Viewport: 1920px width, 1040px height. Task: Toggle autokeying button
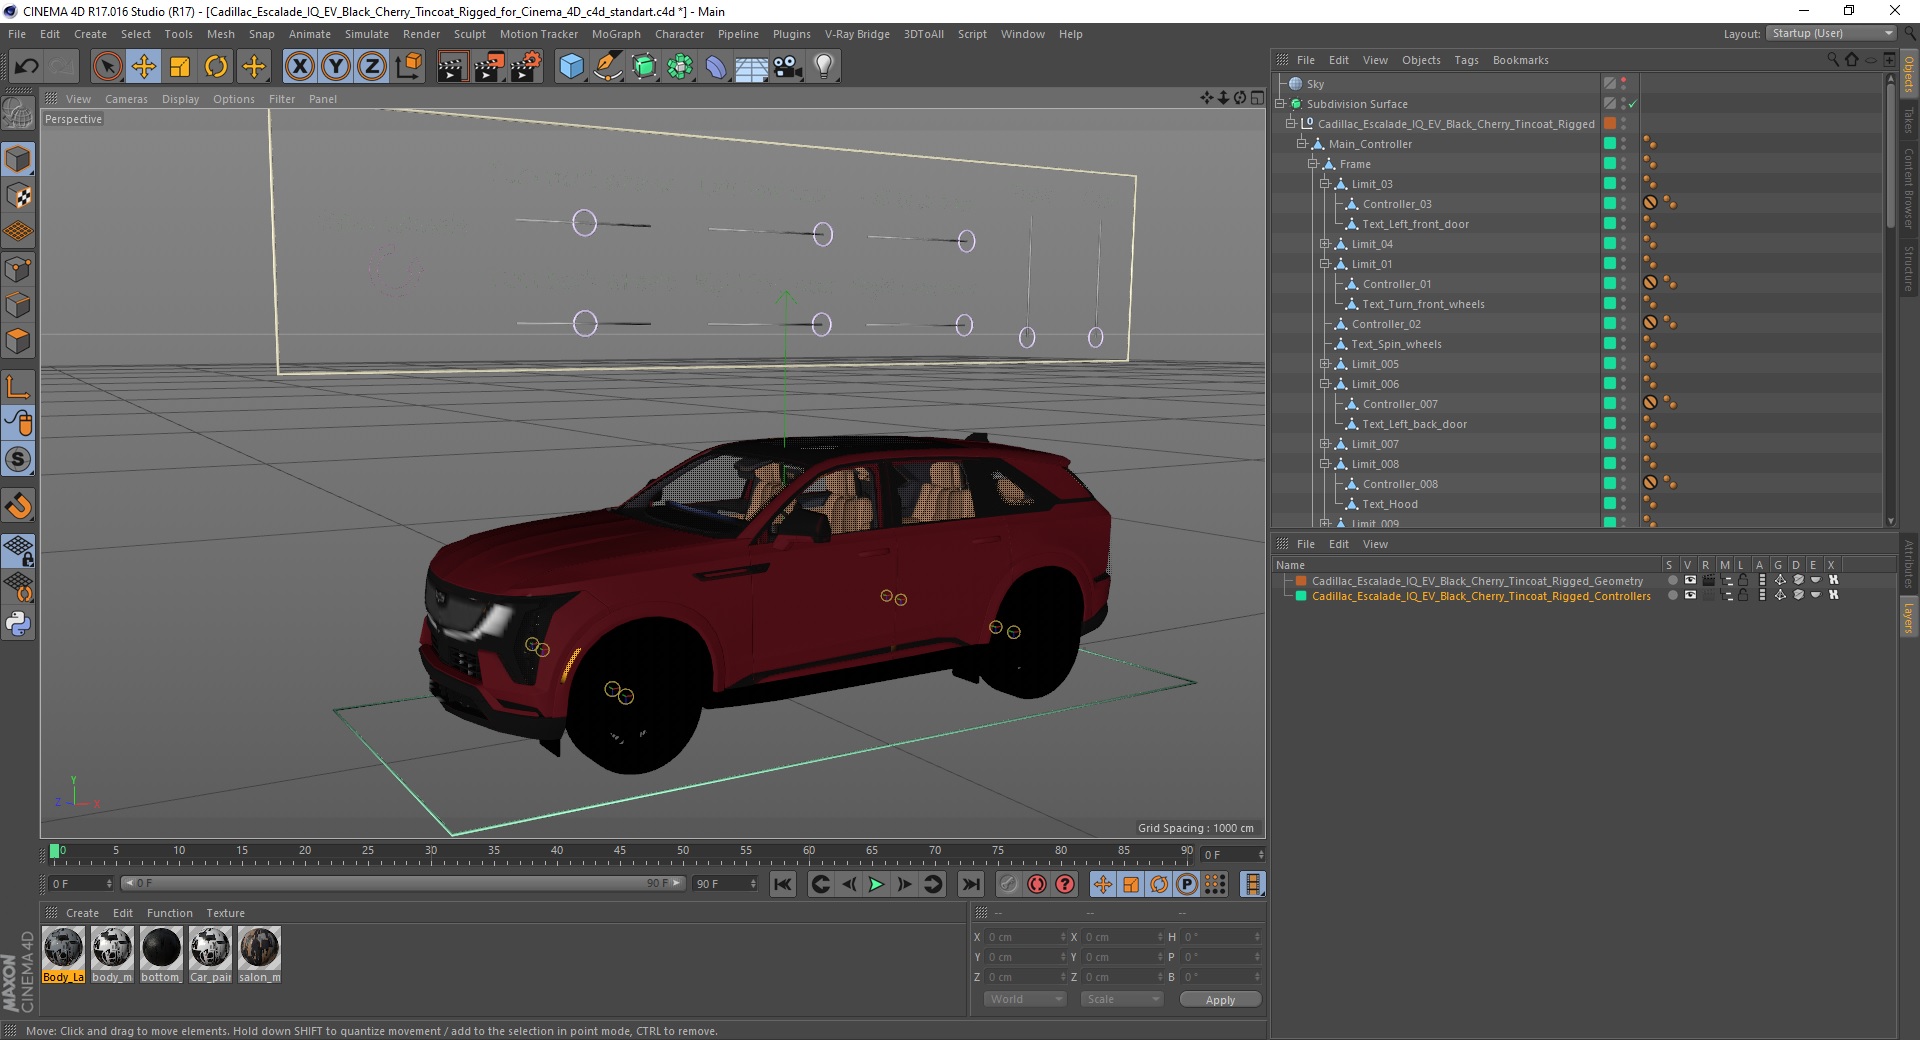1037,884
